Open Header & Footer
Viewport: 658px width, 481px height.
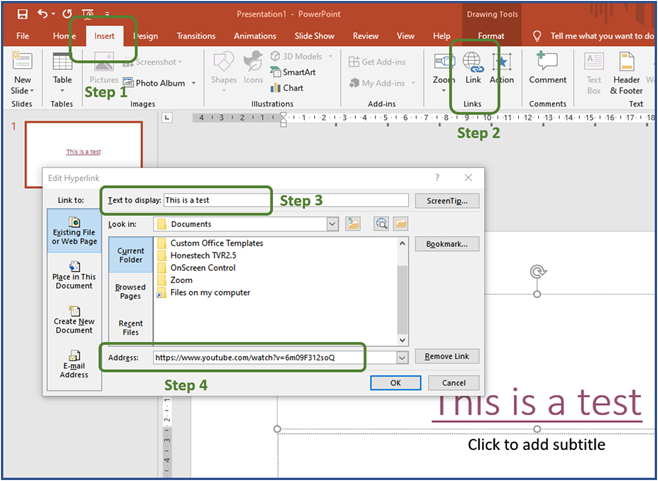(626, 73)
